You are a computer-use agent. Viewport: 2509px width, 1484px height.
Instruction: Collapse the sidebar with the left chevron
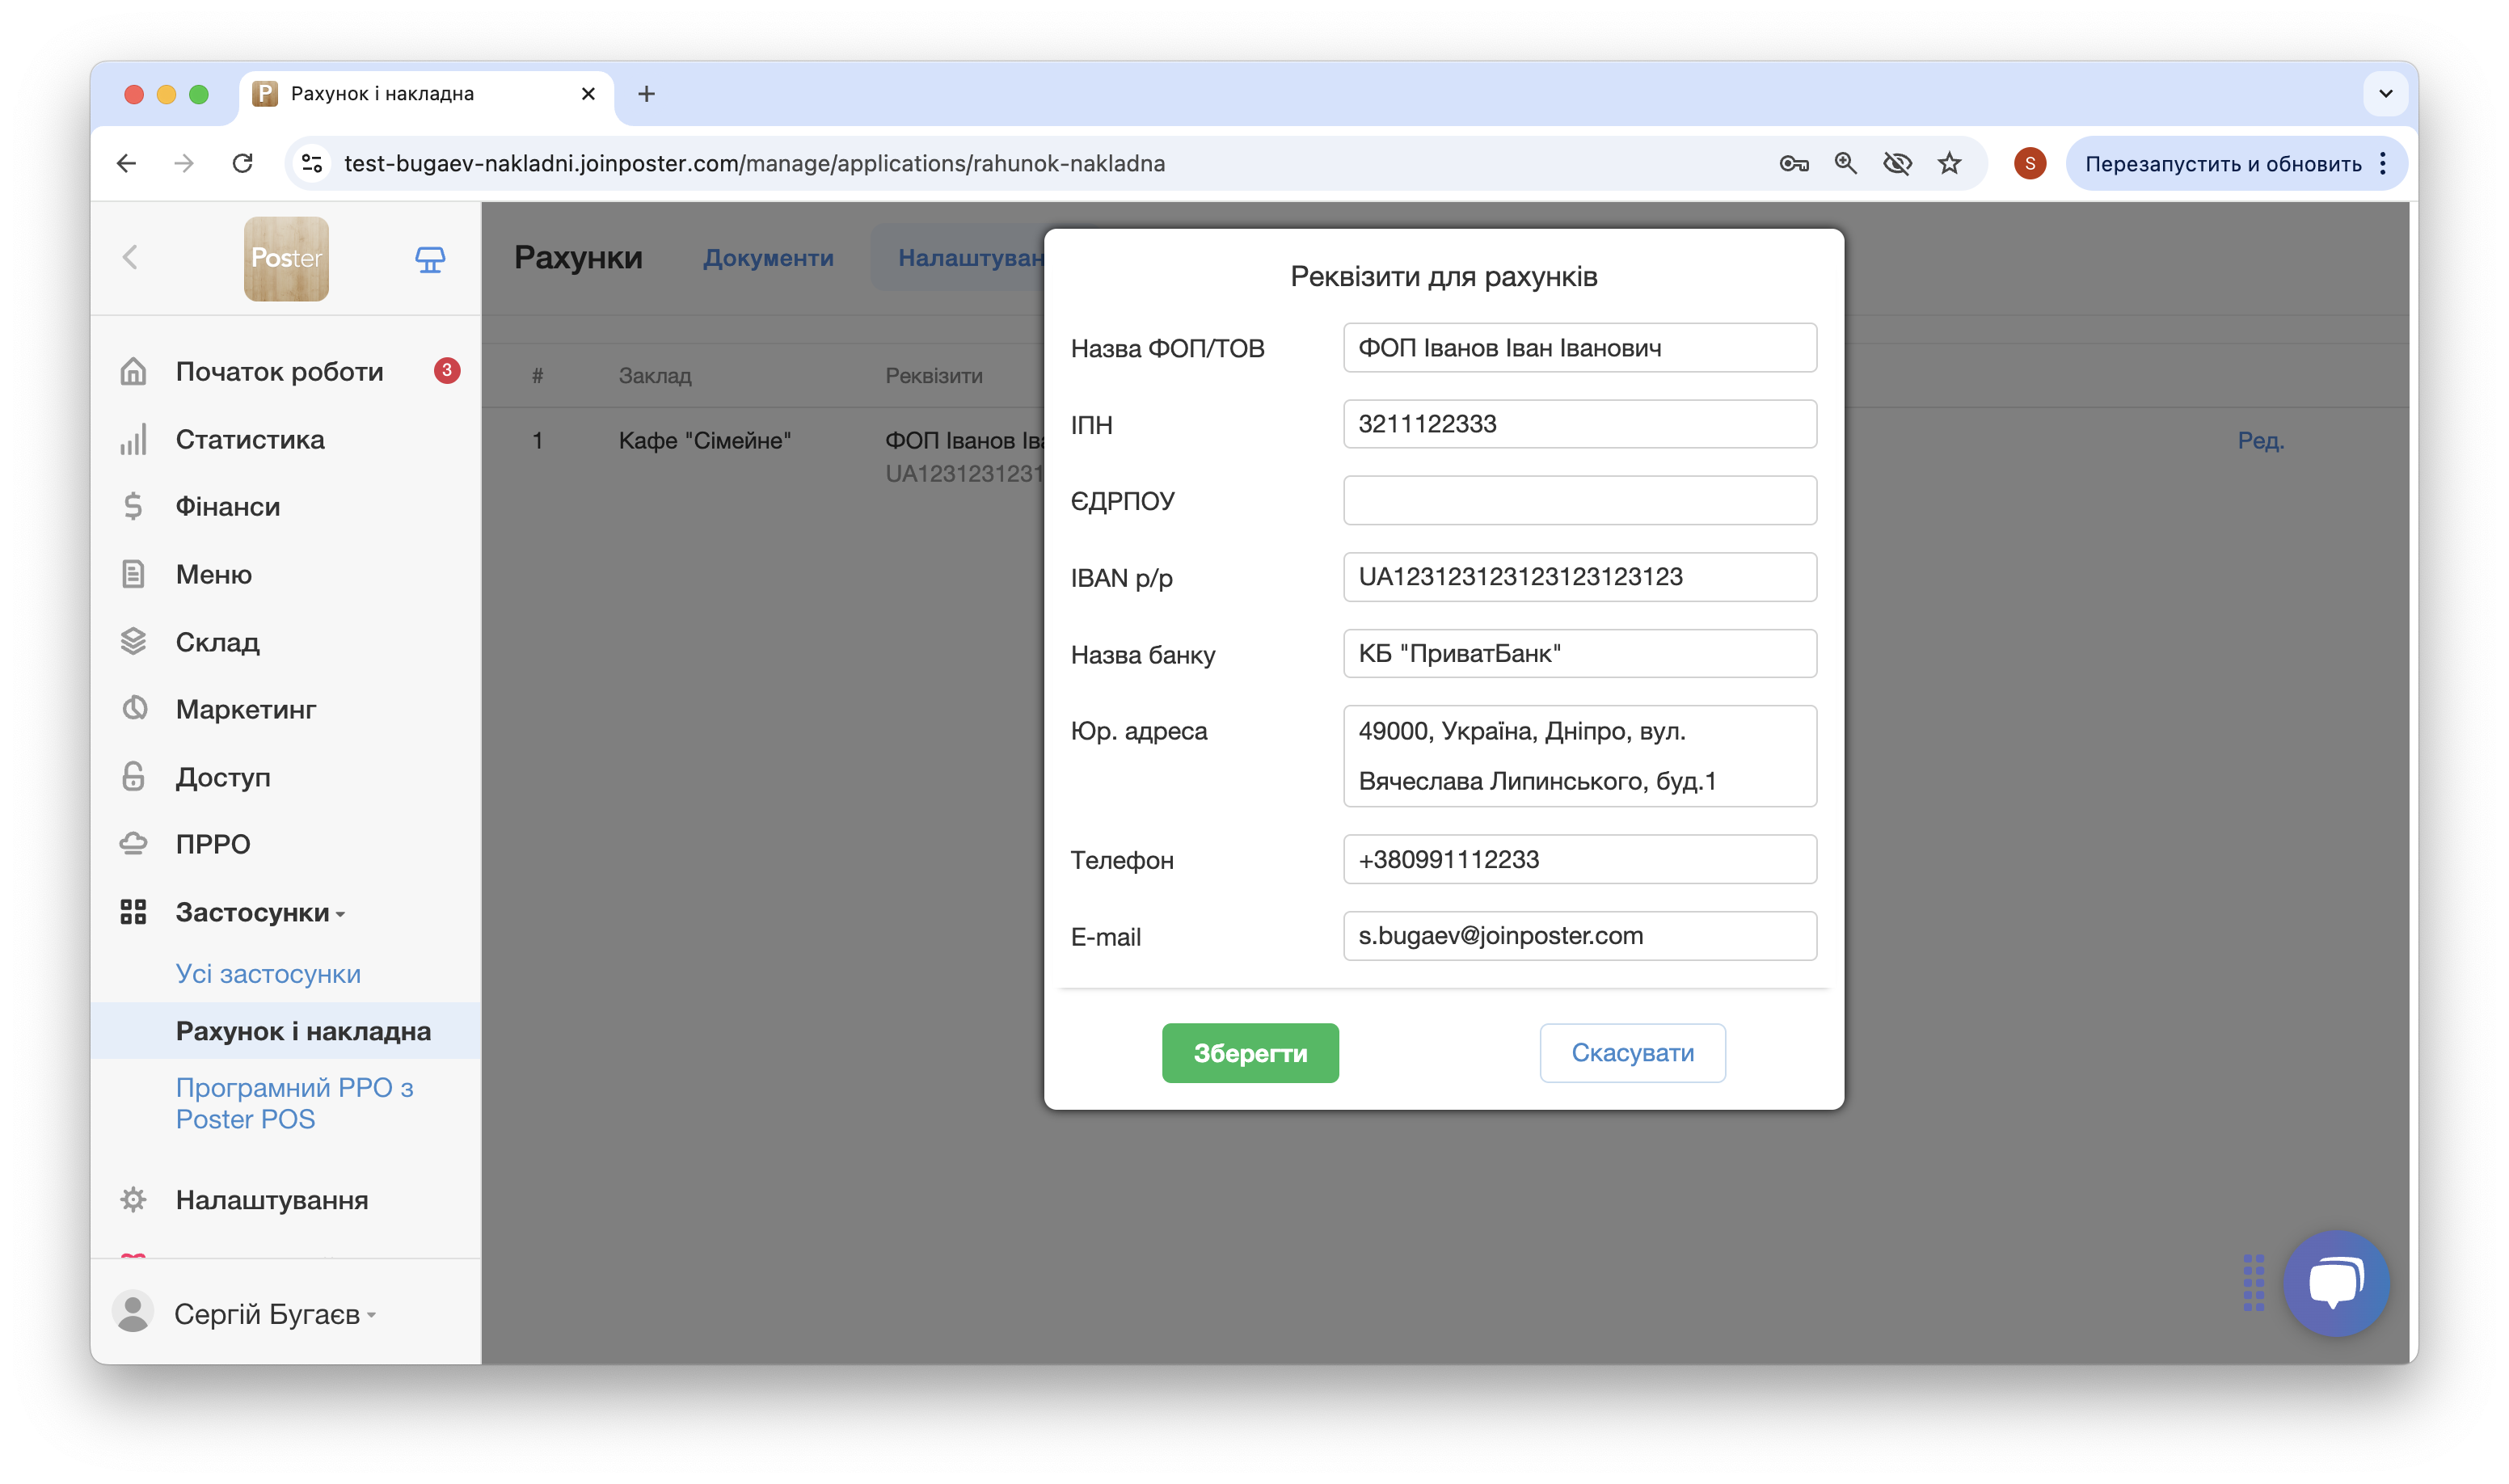[130, 257]
